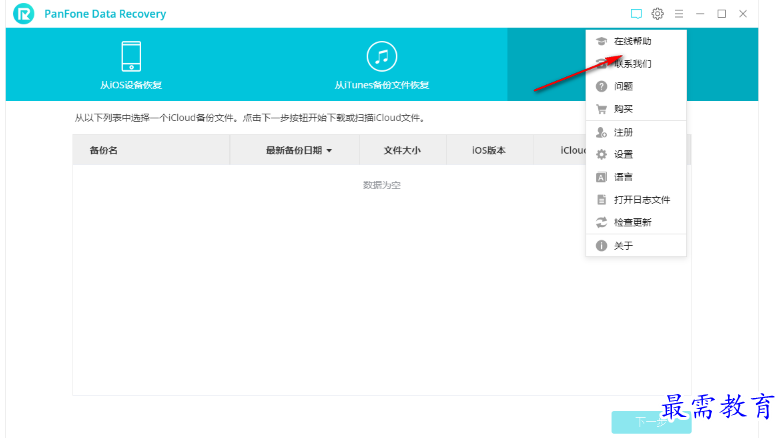Click the refresh icon beside 检查更新

(601, 222)
